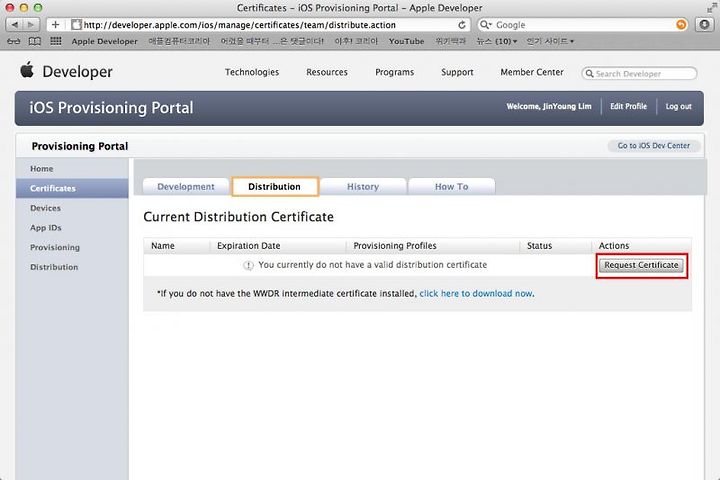This screenshot has width=720, height=480.
Task: Switch to the Development tab
Action: click(x=186, y=186)
